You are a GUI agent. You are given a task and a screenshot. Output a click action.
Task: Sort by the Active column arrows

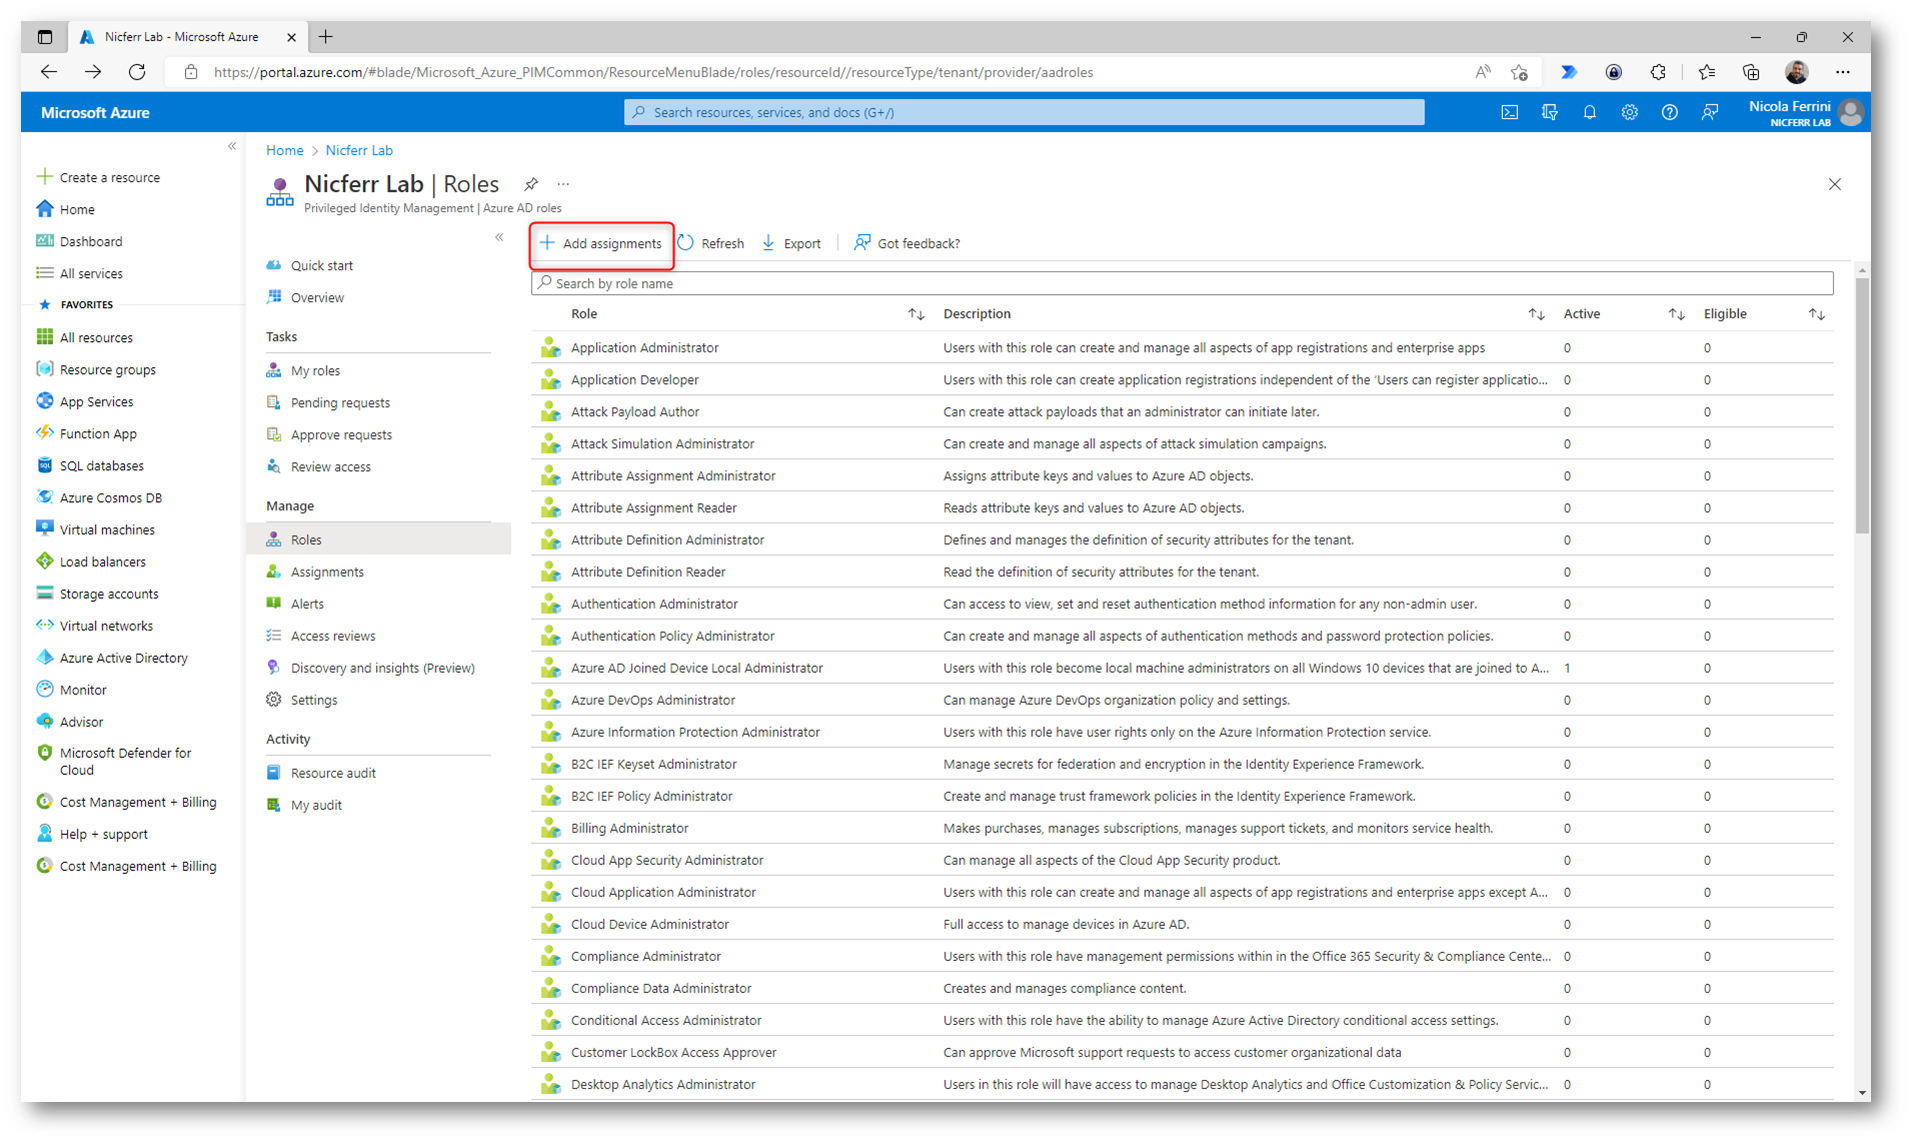coord(1676,314)
